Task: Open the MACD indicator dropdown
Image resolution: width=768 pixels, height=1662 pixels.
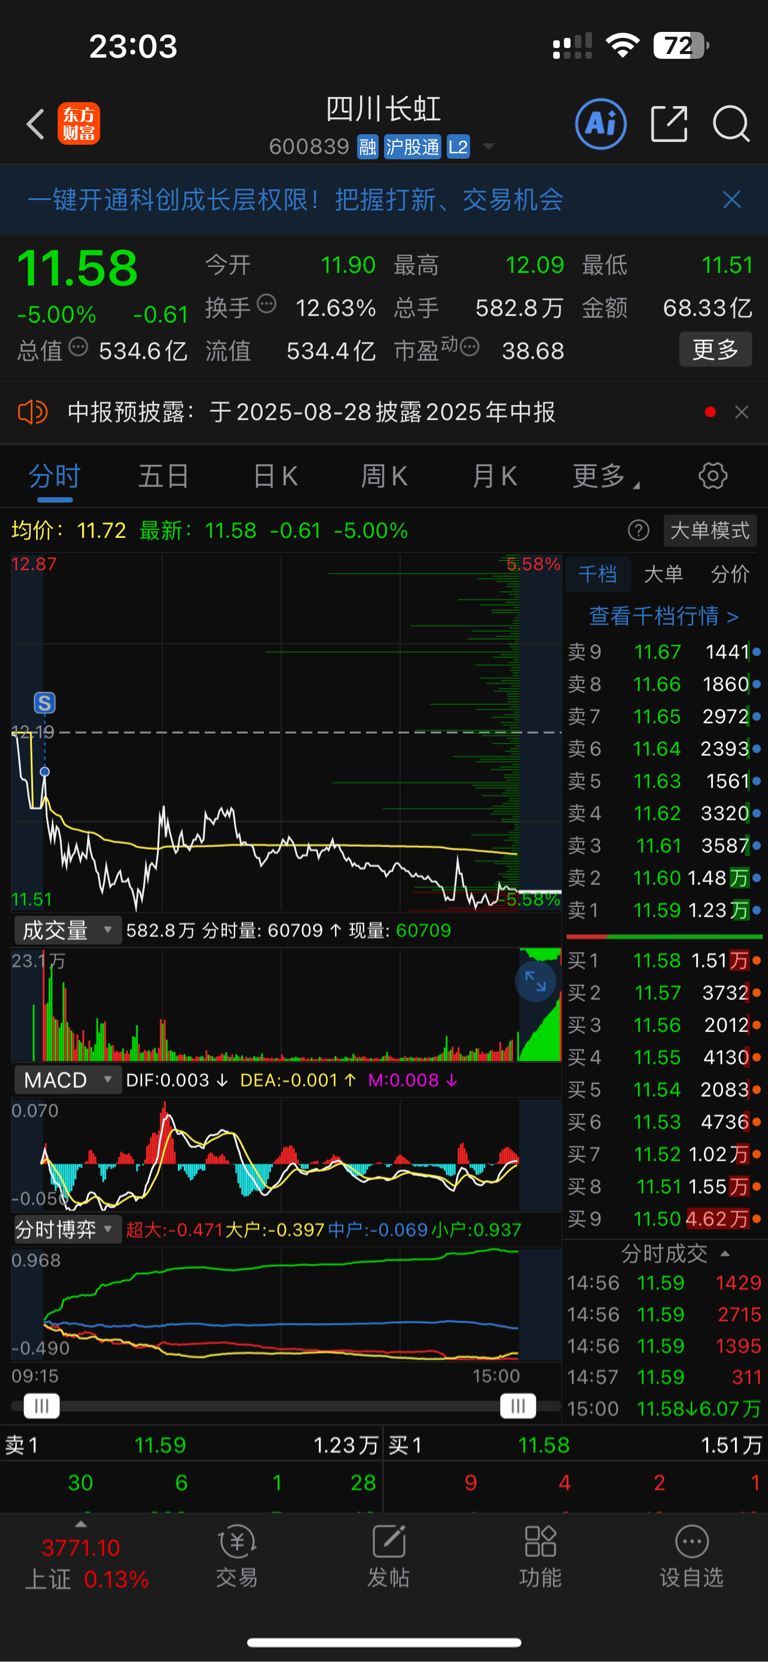Action: (x=67, y=1080)
